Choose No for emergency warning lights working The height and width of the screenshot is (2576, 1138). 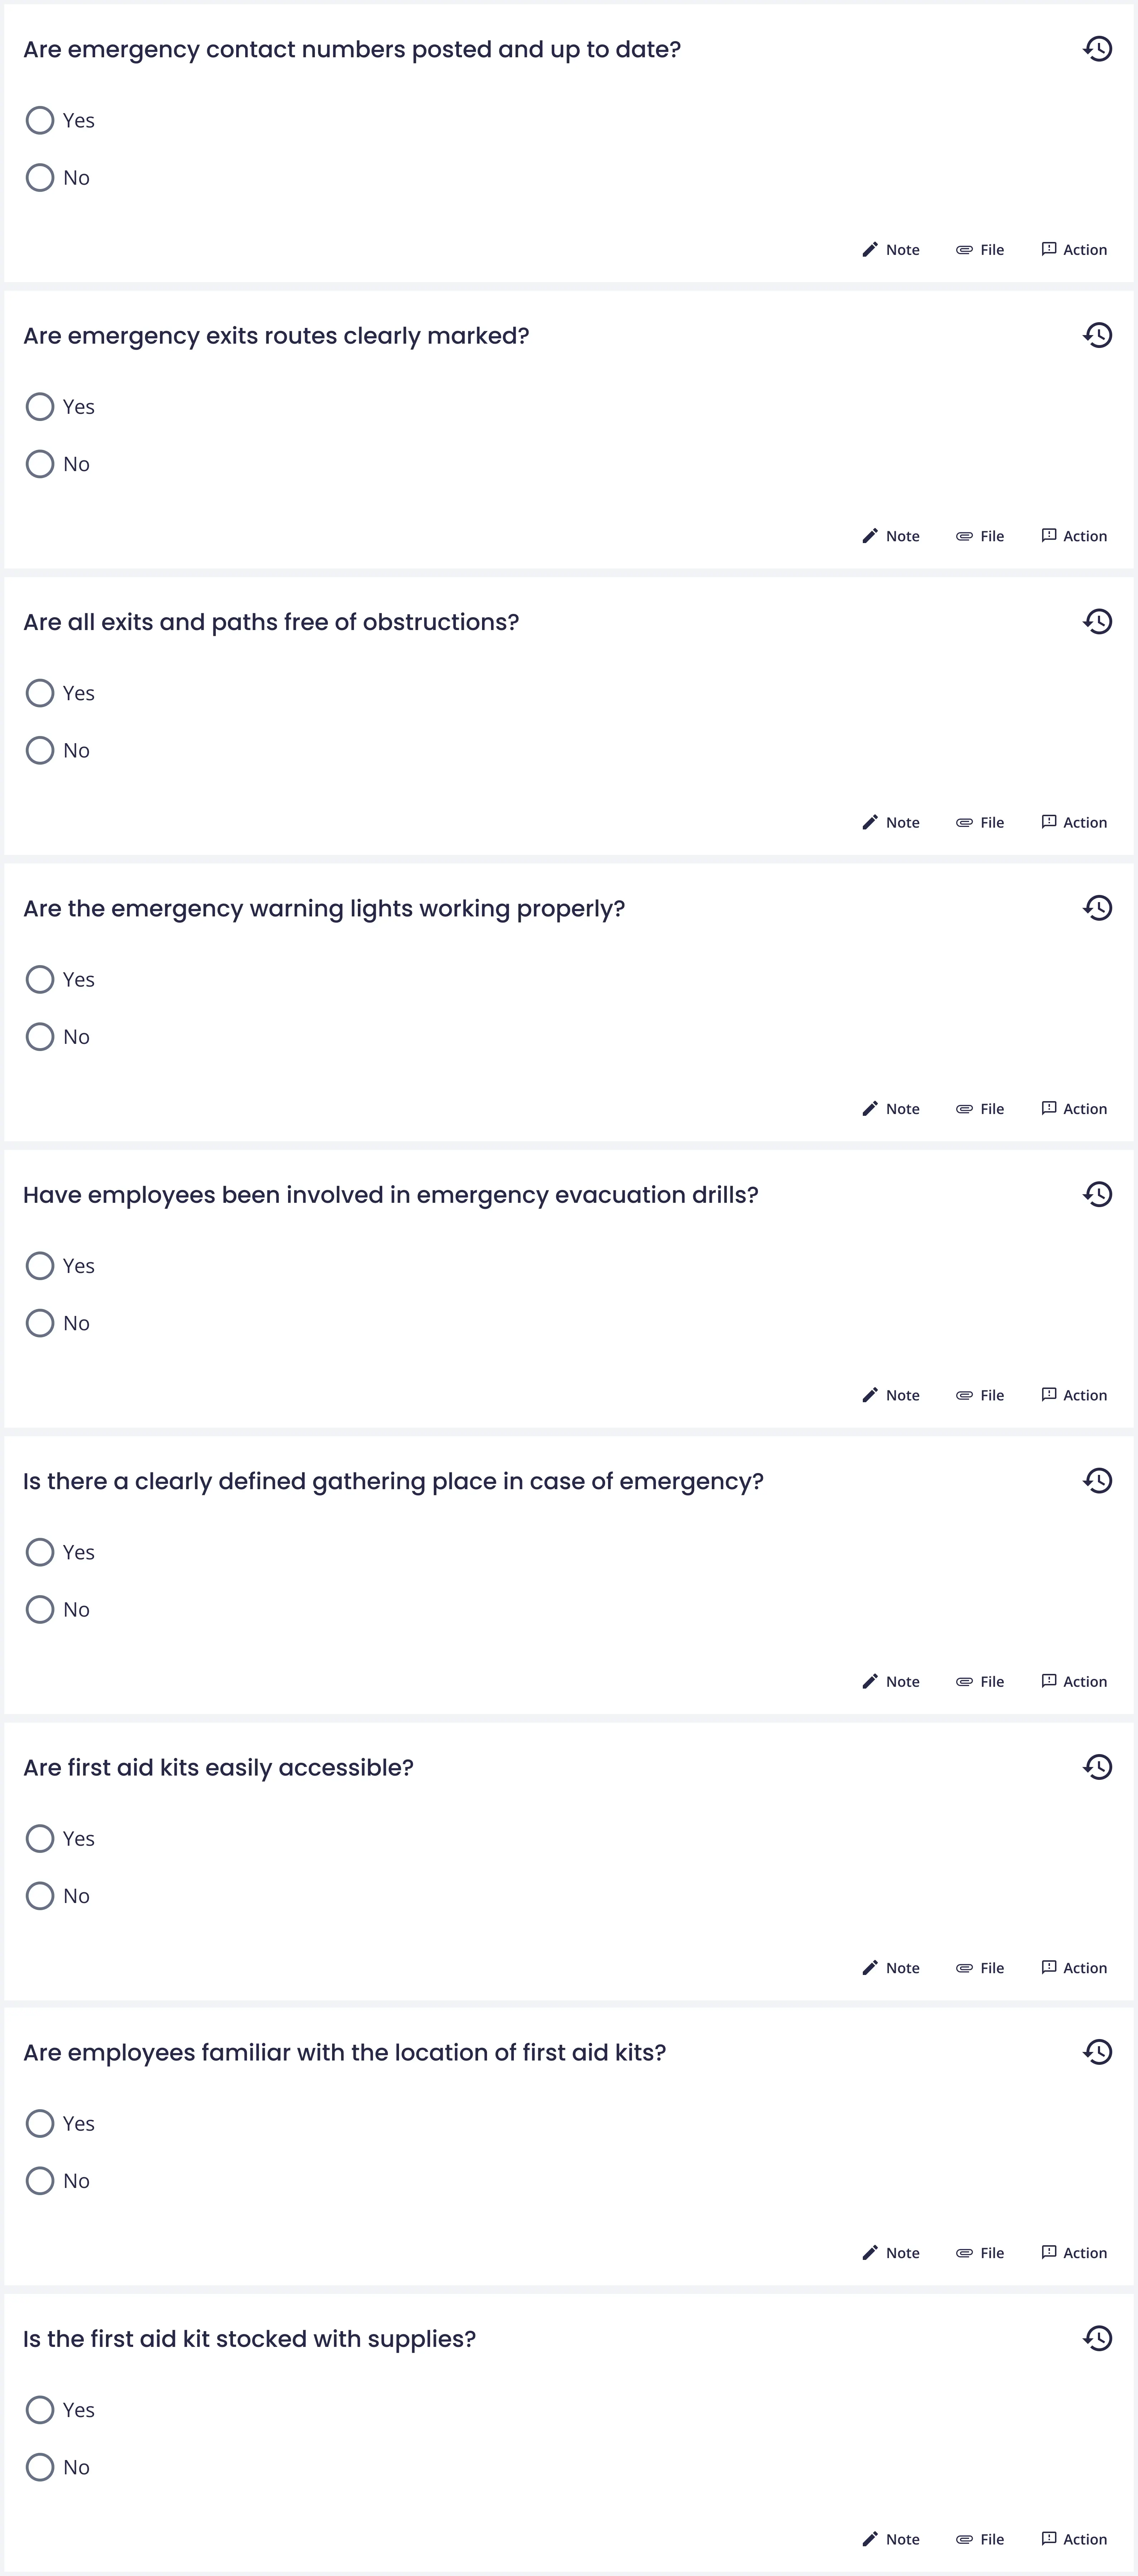(40, 1037)
